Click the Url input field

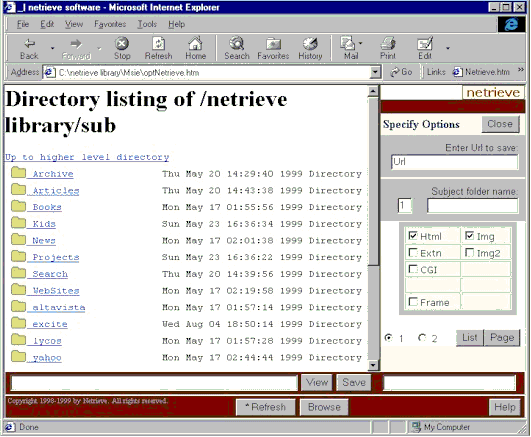(454, 162)
